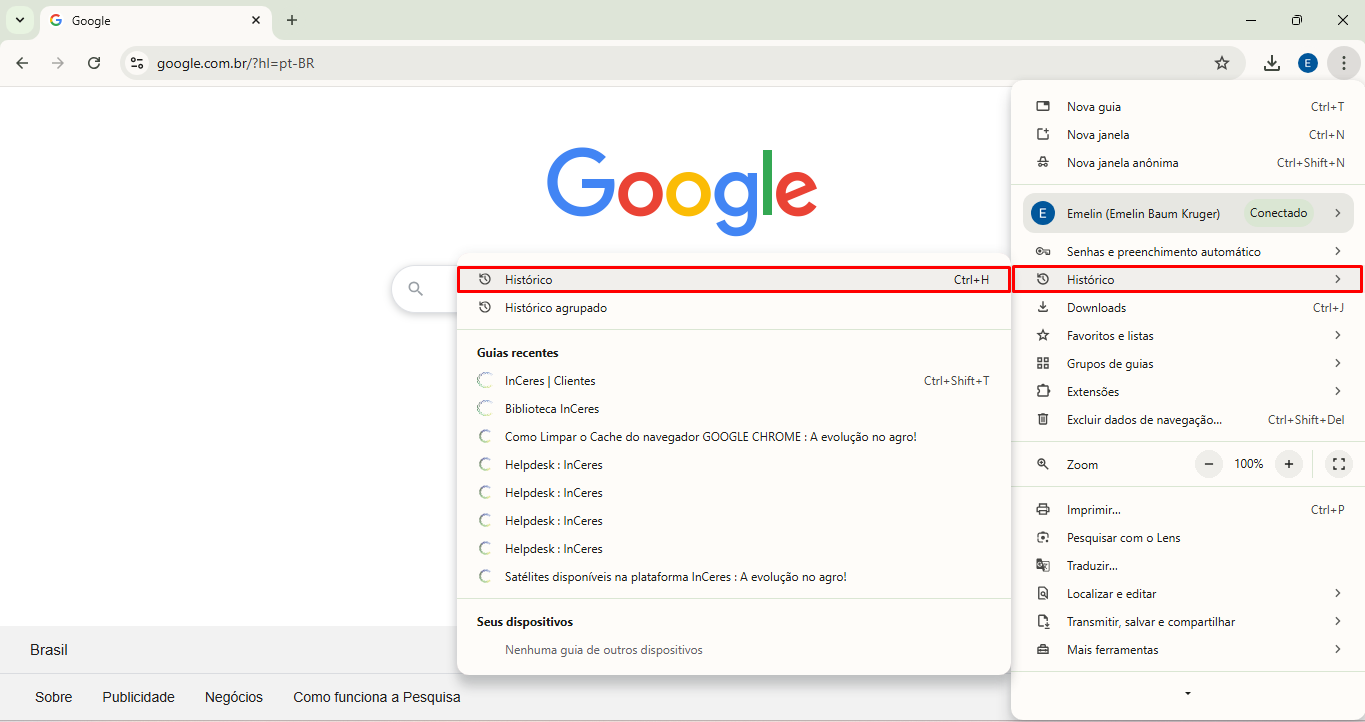Screen dimensions: 1365x722
Task: Close the Google tab
Action: (256, 20)
